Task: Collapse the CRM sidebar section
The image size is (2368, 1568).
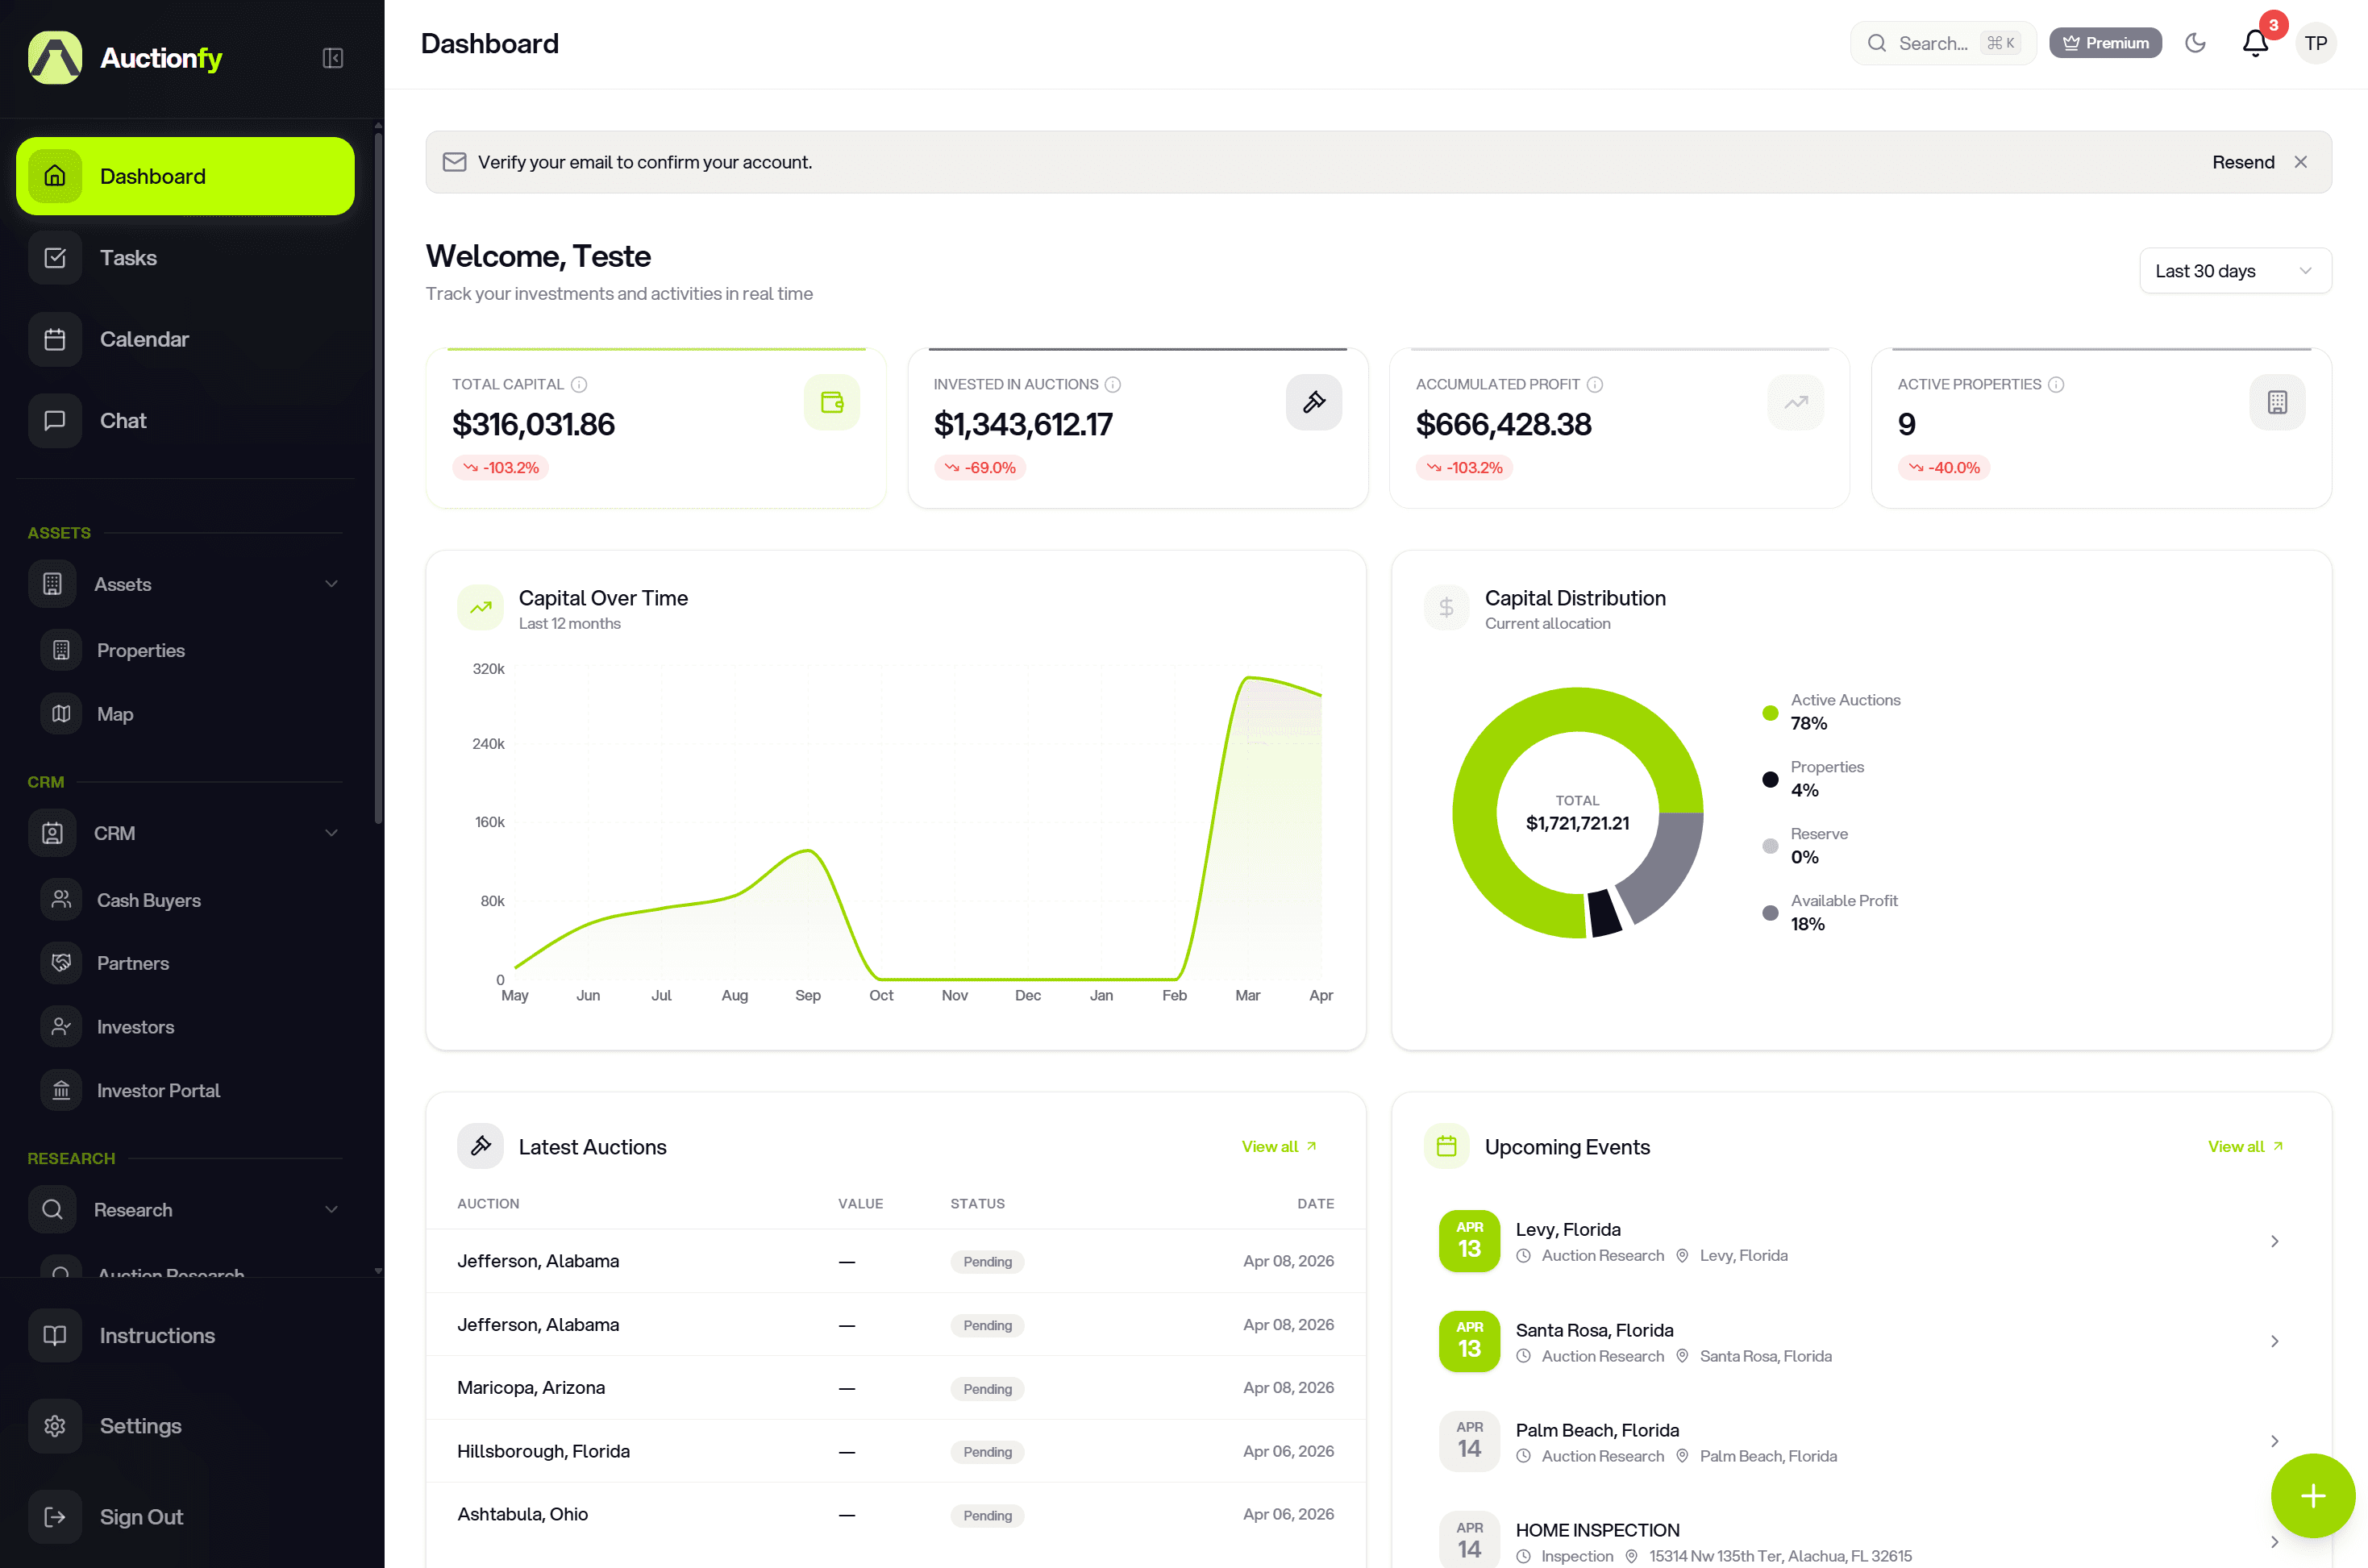Action: (331, 833)
